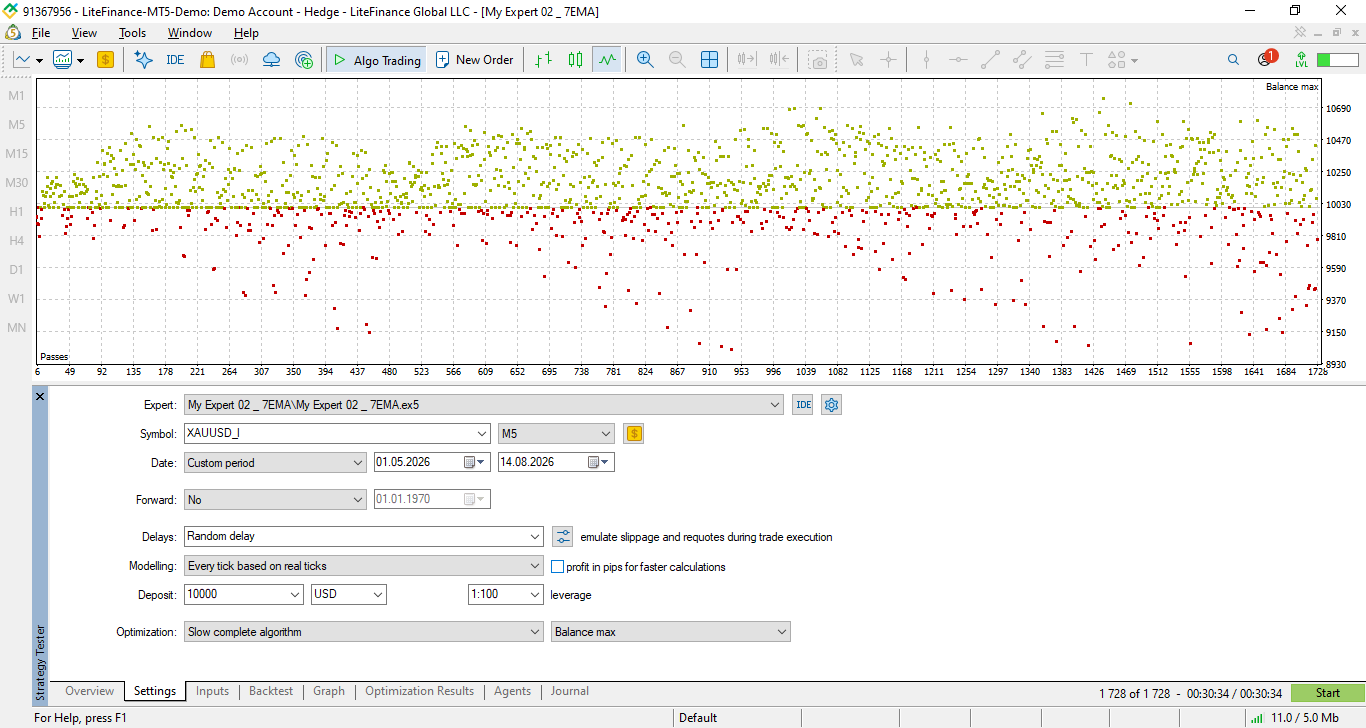Screen dimensions: 1366x728
Task: Click IDE button next to Expert field
Action: [x=802, y=405]
